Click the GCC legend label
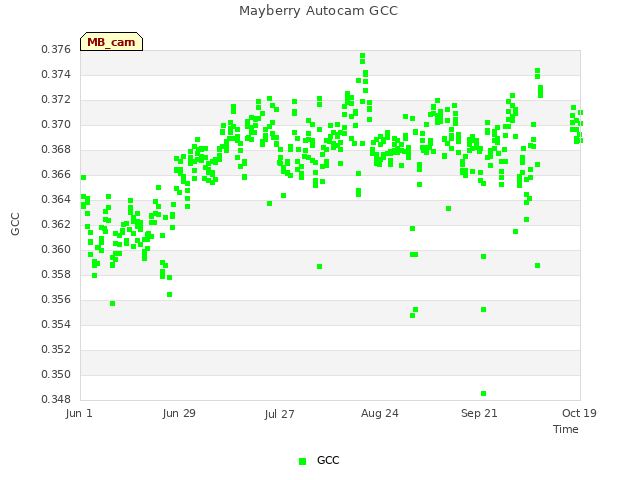 tap(328, 460)
